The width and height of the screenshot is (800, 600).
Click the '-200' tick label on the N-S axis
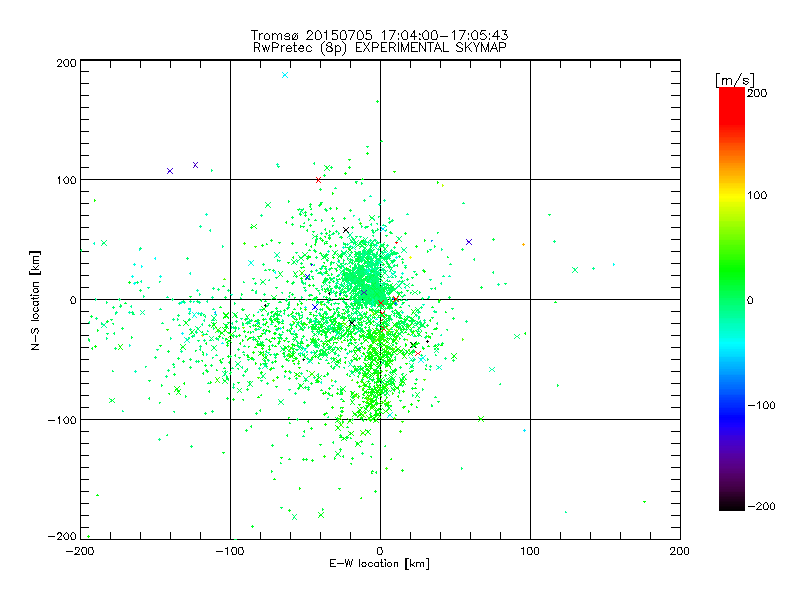62,536
